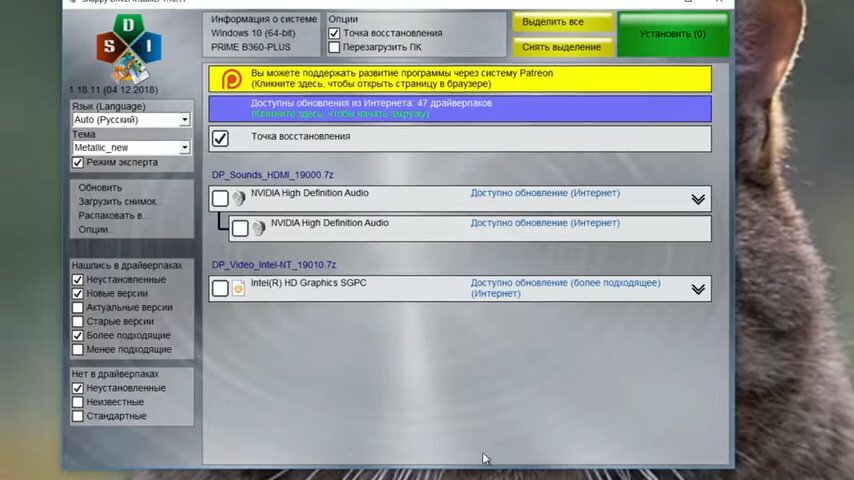
Task: Enable 'Неизвестные' filter checkbox
Action: coord(78,402)
